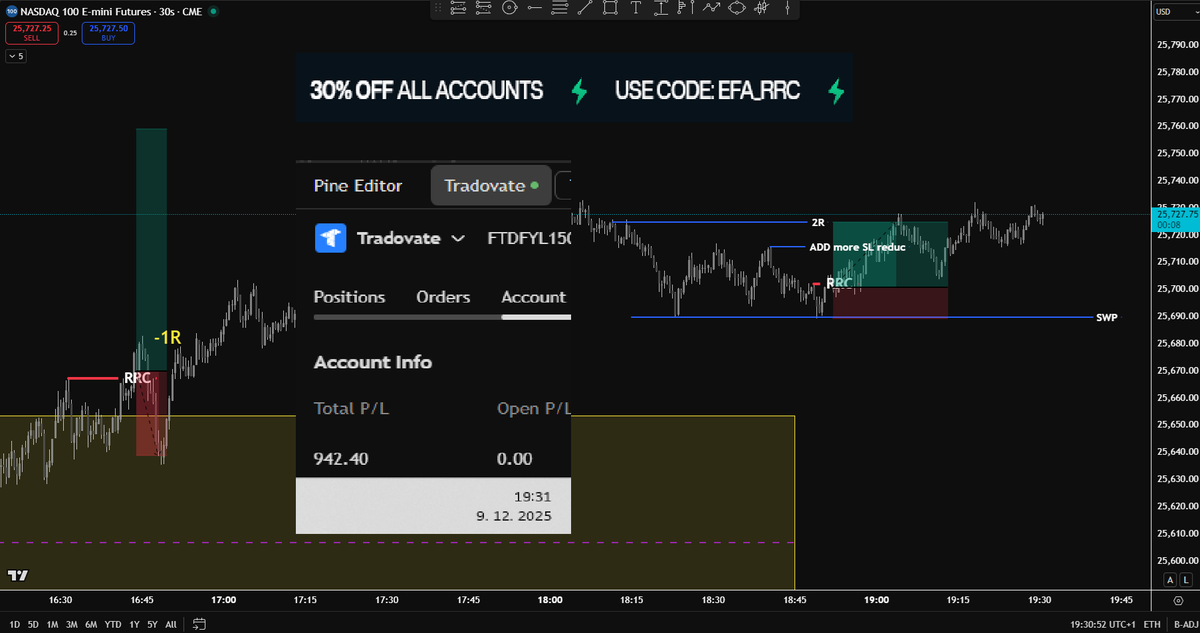Select the circle target drawing tool
Image resolution: width=1200 pixels, height=633 pixels.
[509, 8]
